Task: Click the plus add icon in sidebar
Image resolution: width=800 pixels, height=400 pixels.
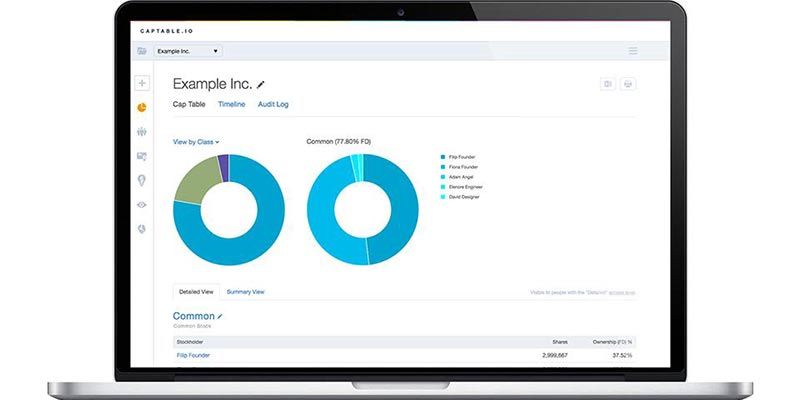Action: click(x=142, y=83)
